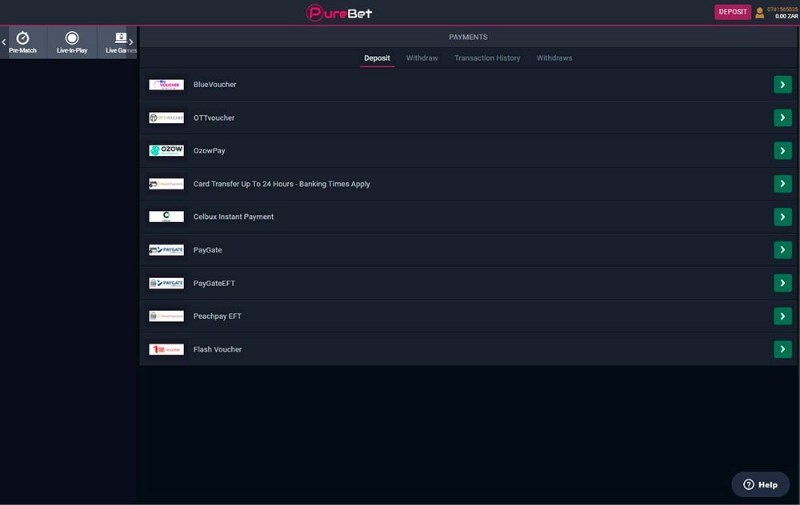Expand OTTvoucher with green arrow
Screen dimensions: 800x505
(783, 118)
